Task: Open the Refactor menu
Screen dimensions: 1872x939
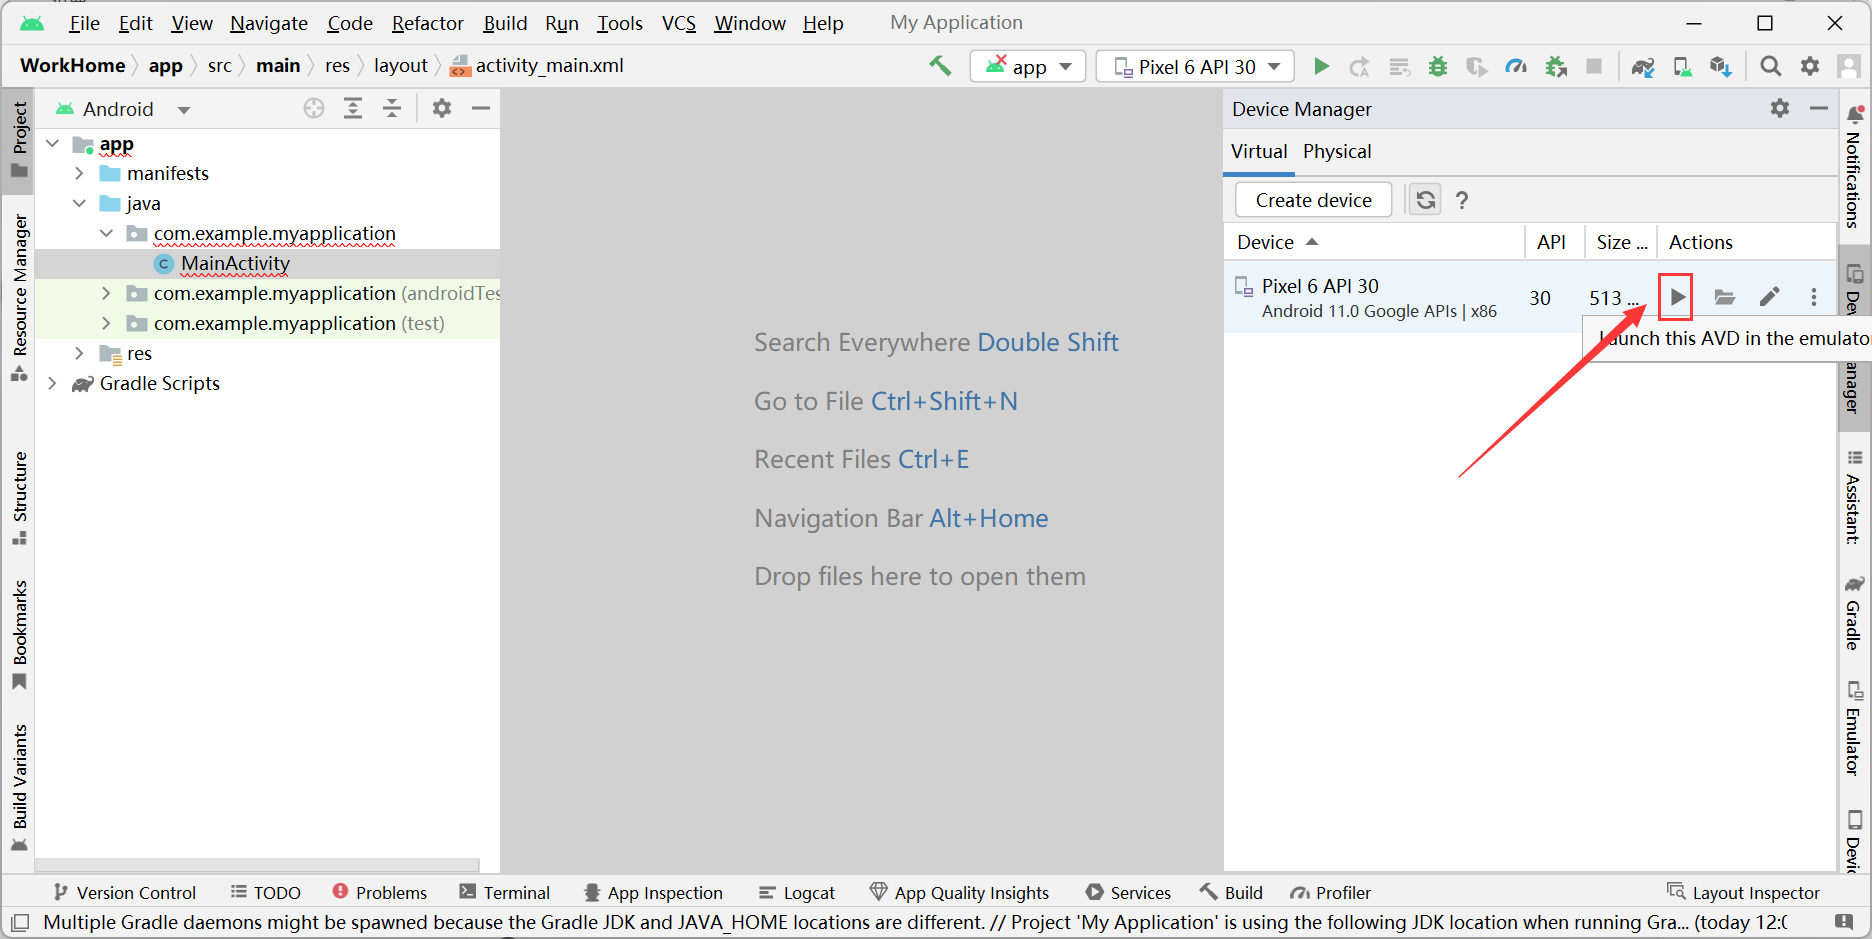Action: [427, 23]
